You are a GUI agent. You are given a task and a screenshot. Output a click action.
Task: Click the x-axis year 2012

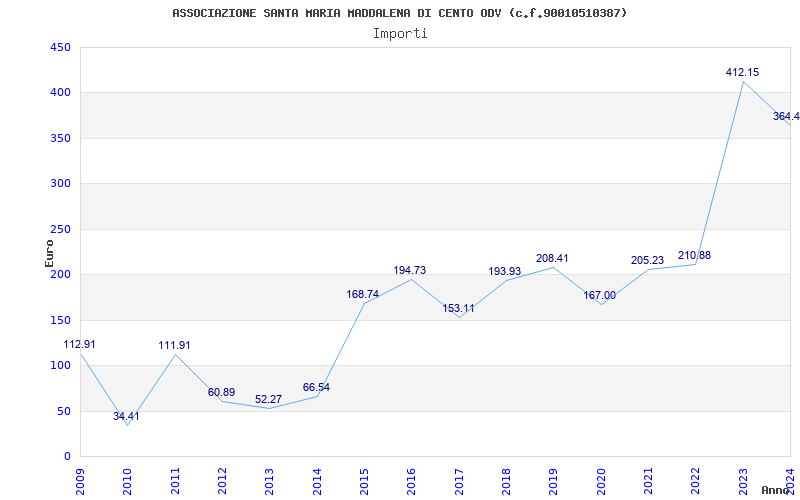coord(222,481)
